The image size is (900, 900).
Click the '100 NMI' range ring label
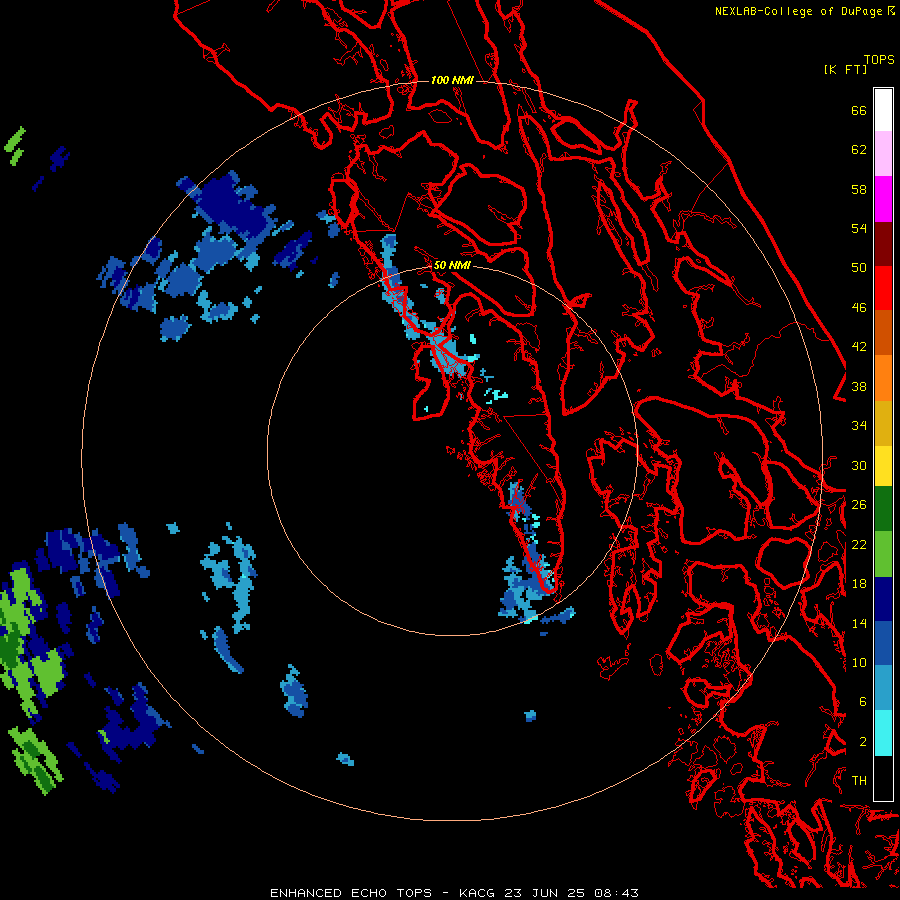coord(452,80)
